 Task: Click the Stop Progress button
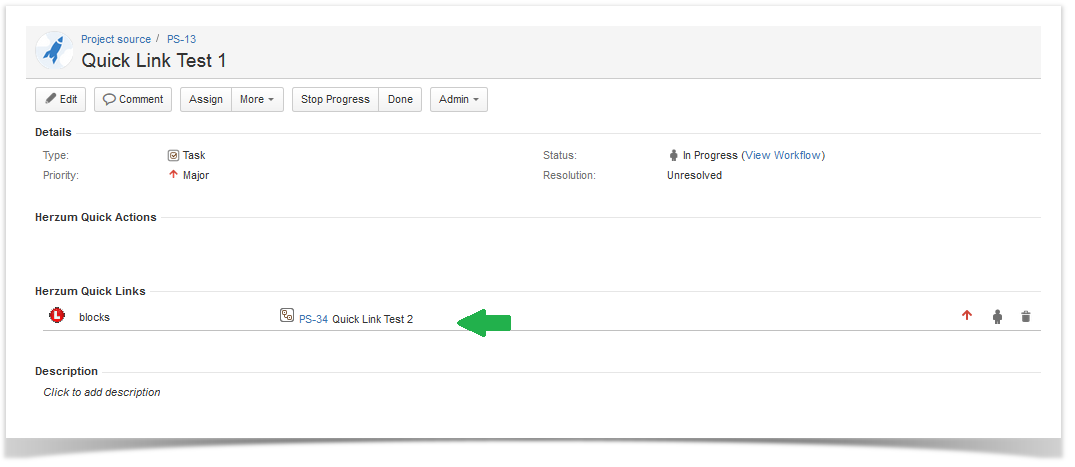point(335,100)
